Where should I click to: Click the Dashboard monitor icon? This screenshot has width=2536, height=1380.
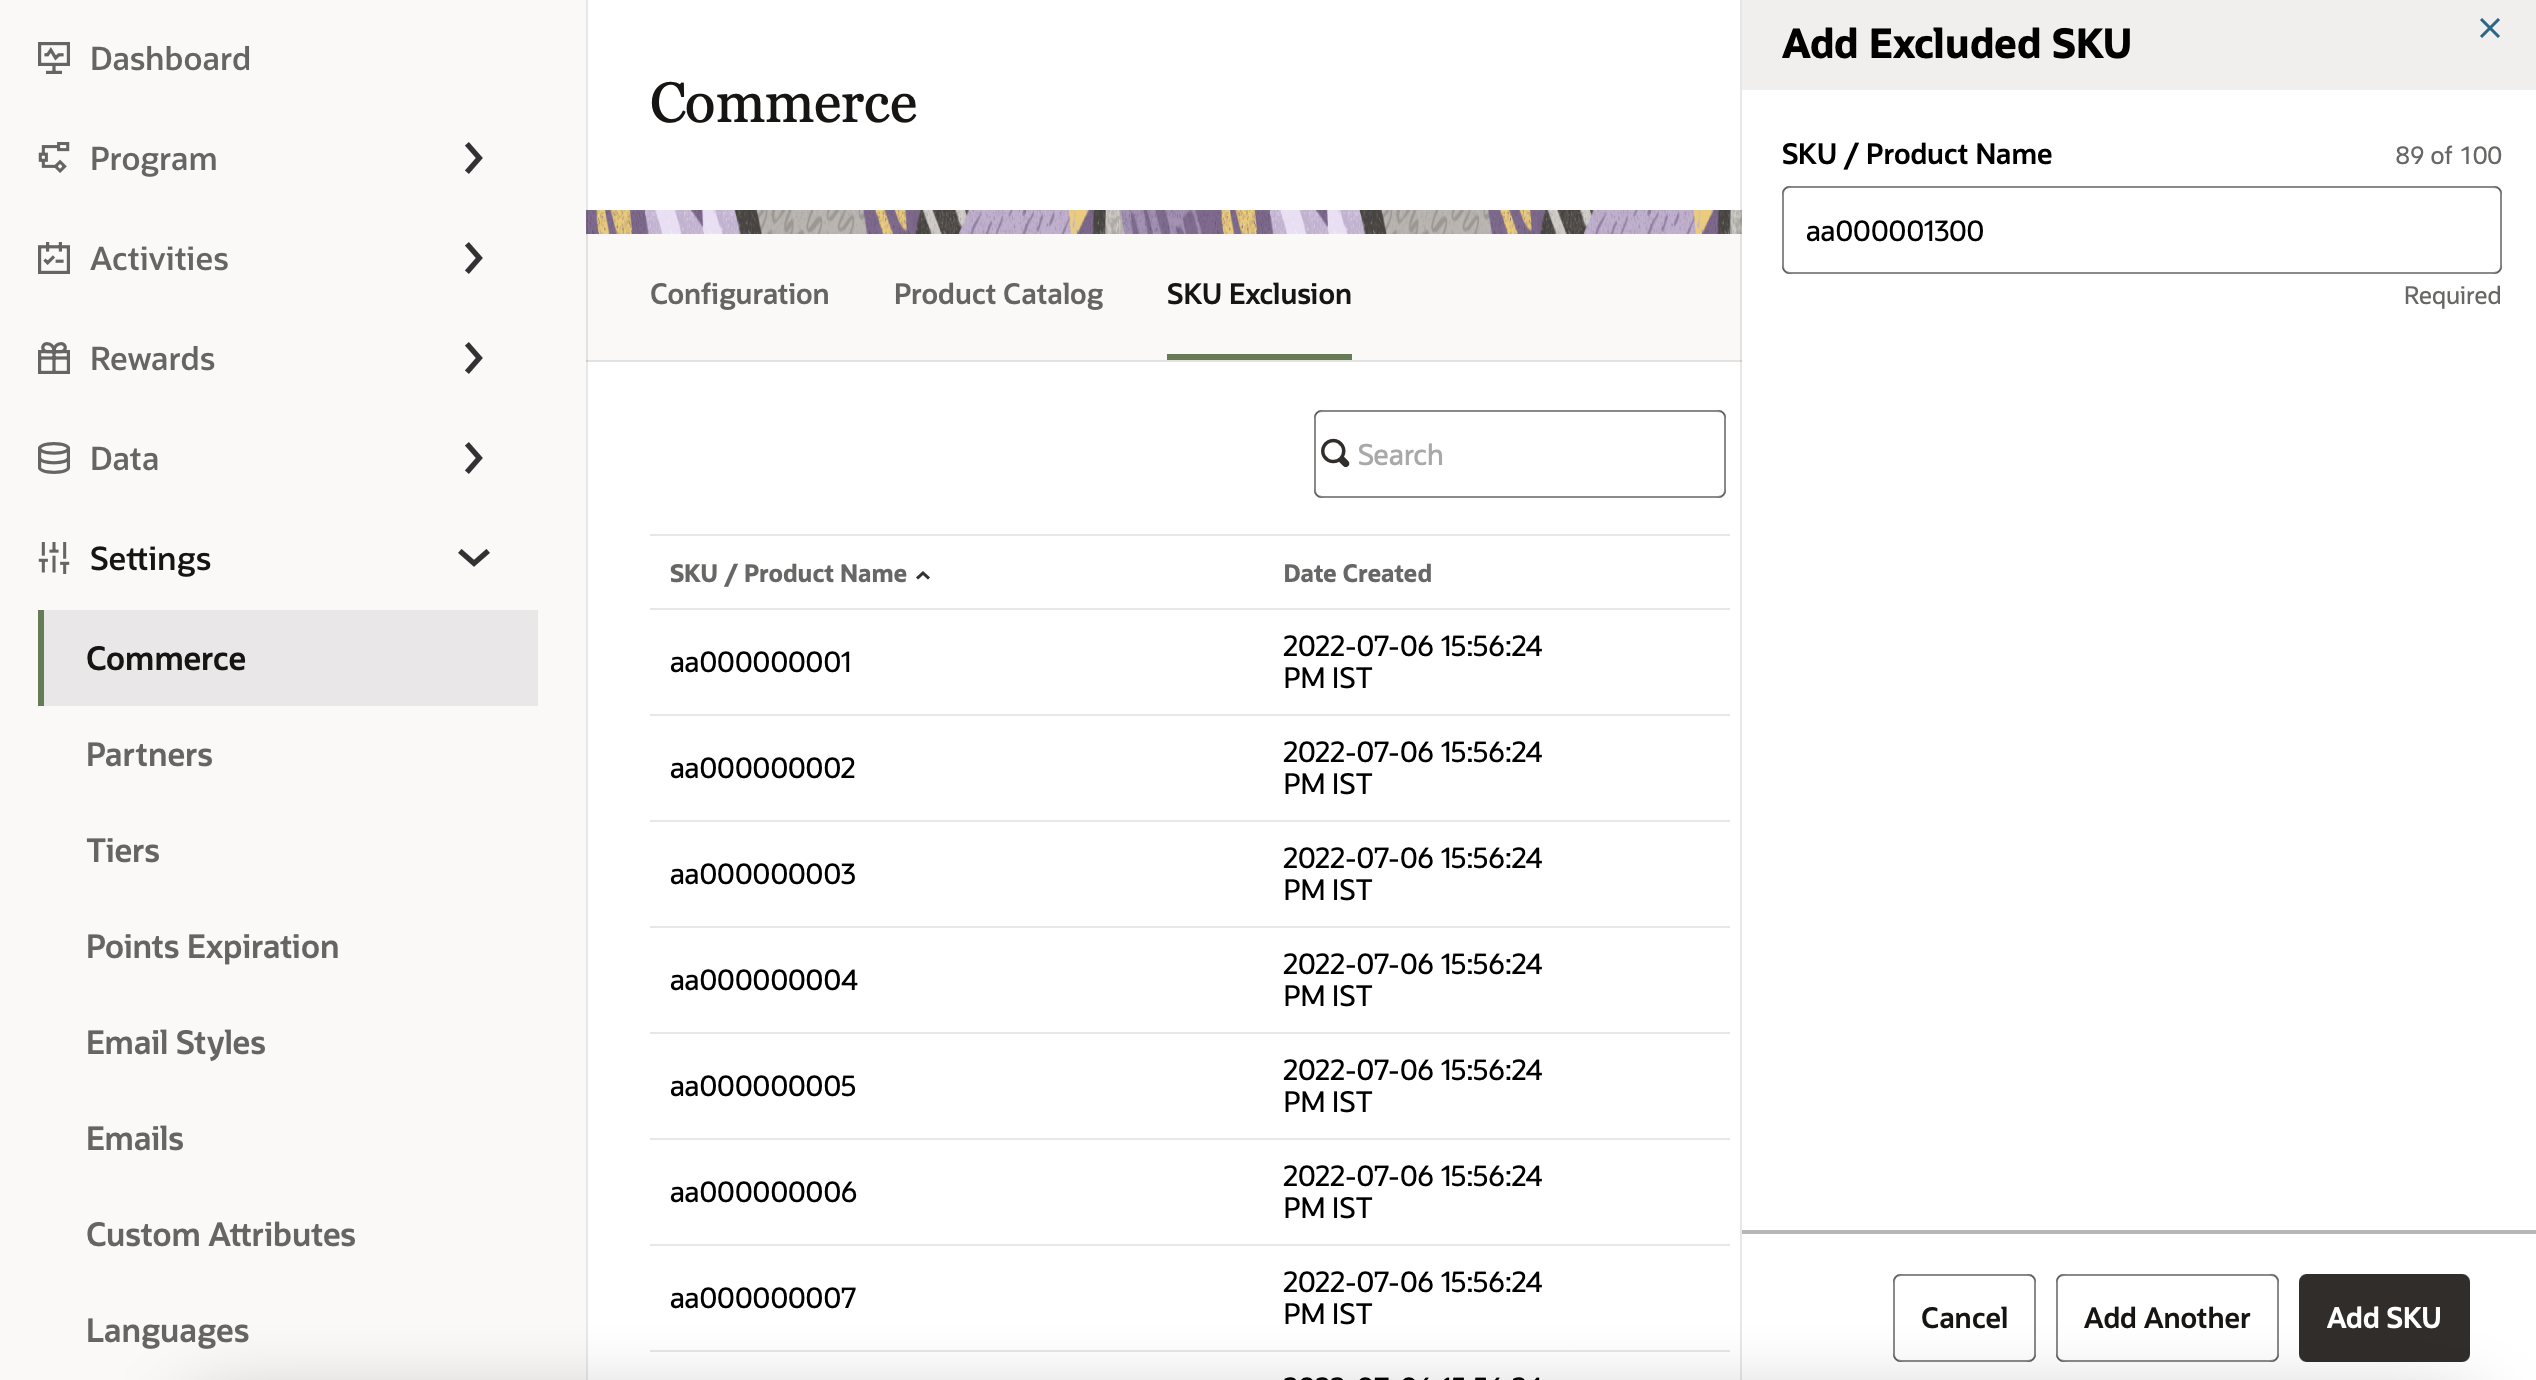pyautogui.click(x=53, y=58)
